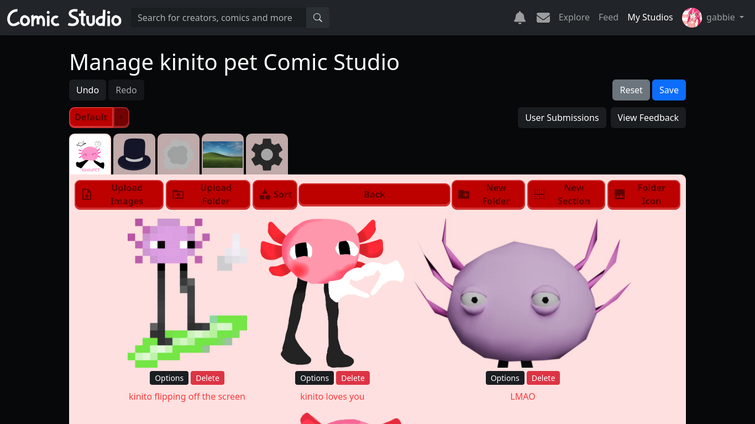Image resolution: width=755 pixels, height=424 pixels.
Task: Delete the LMAO image
Action: 543,378
